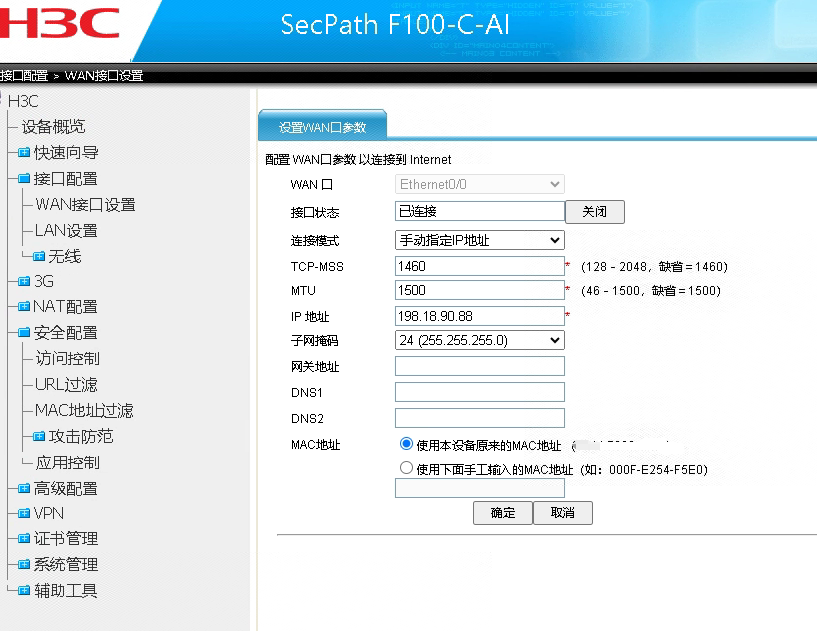Click the SecPath F100-C-AI title
The image size is (817, 631).
pos(395,24)
